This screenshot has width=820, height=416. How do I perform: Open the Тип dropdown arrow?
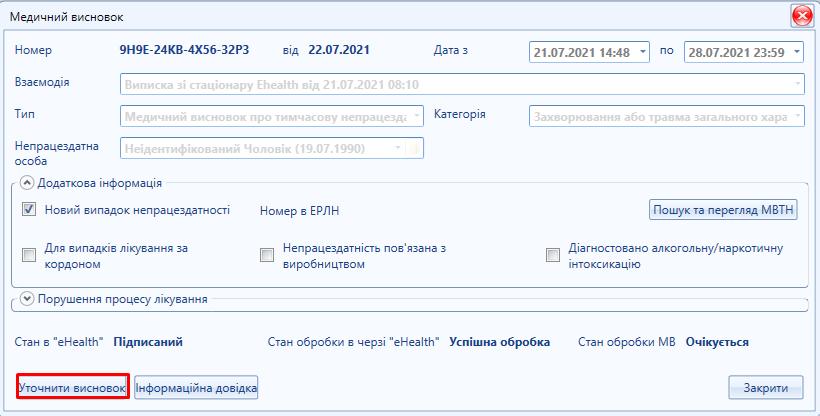coord(417,116)
